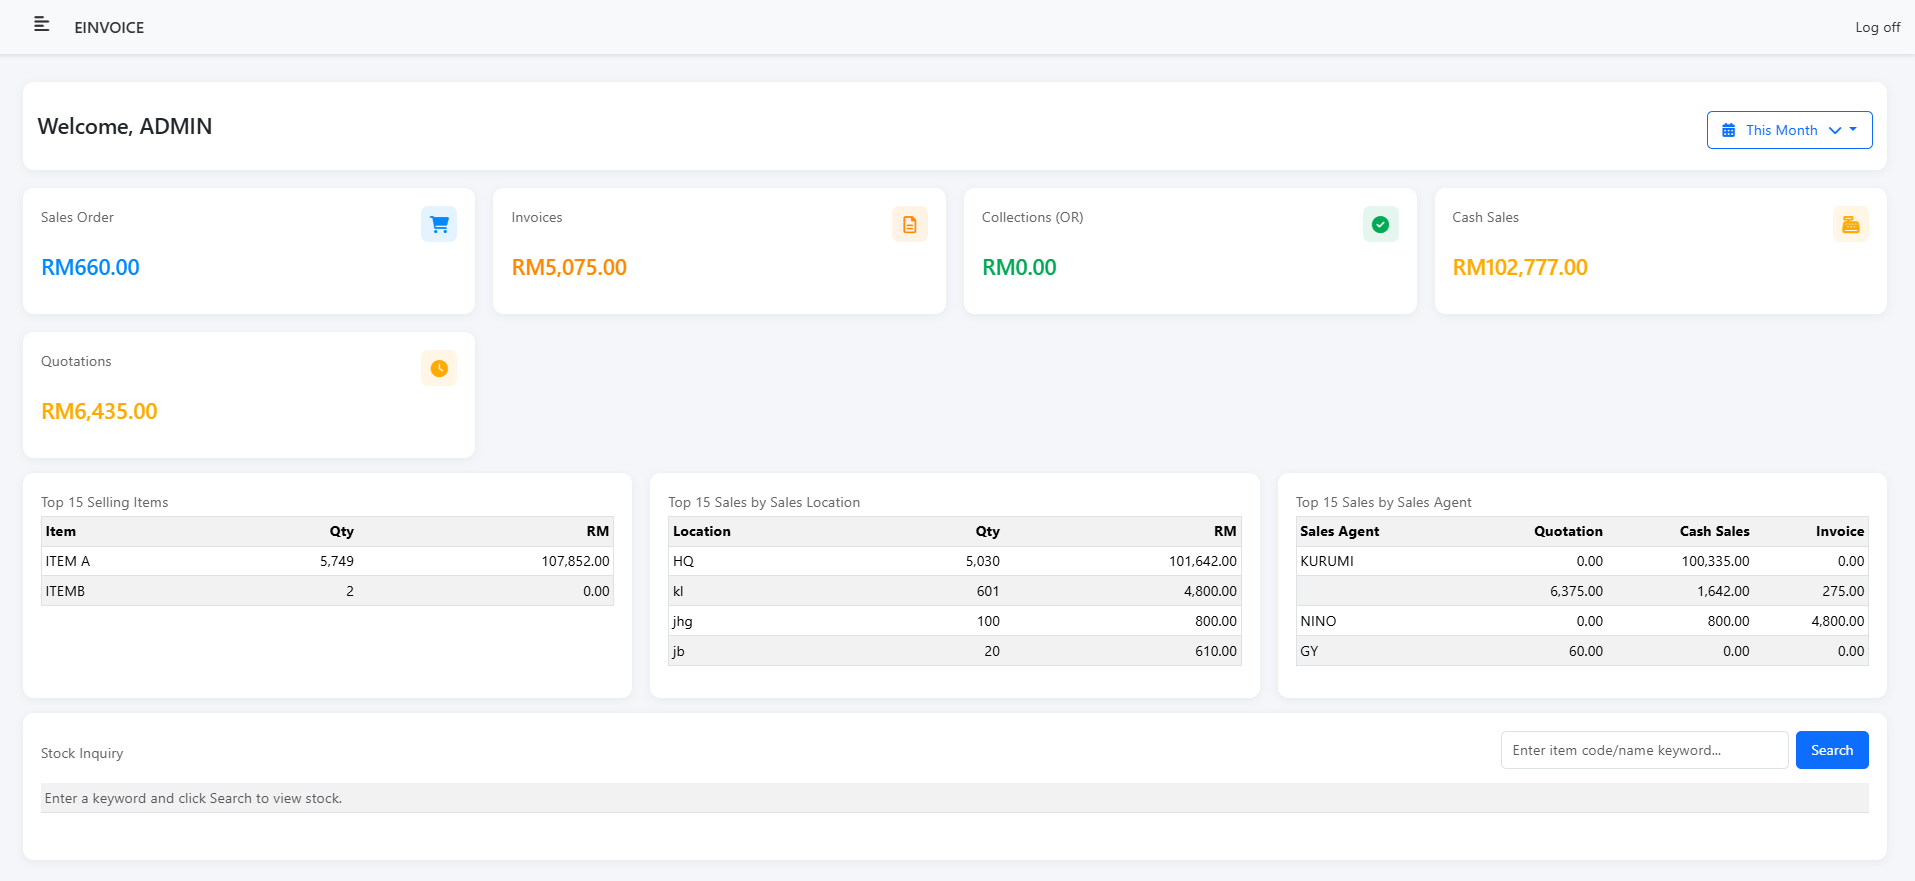Image resolution: width=1915 pixels, height=881 pixels.
Task: Log off from the admin account
Action: point(1877,27)
